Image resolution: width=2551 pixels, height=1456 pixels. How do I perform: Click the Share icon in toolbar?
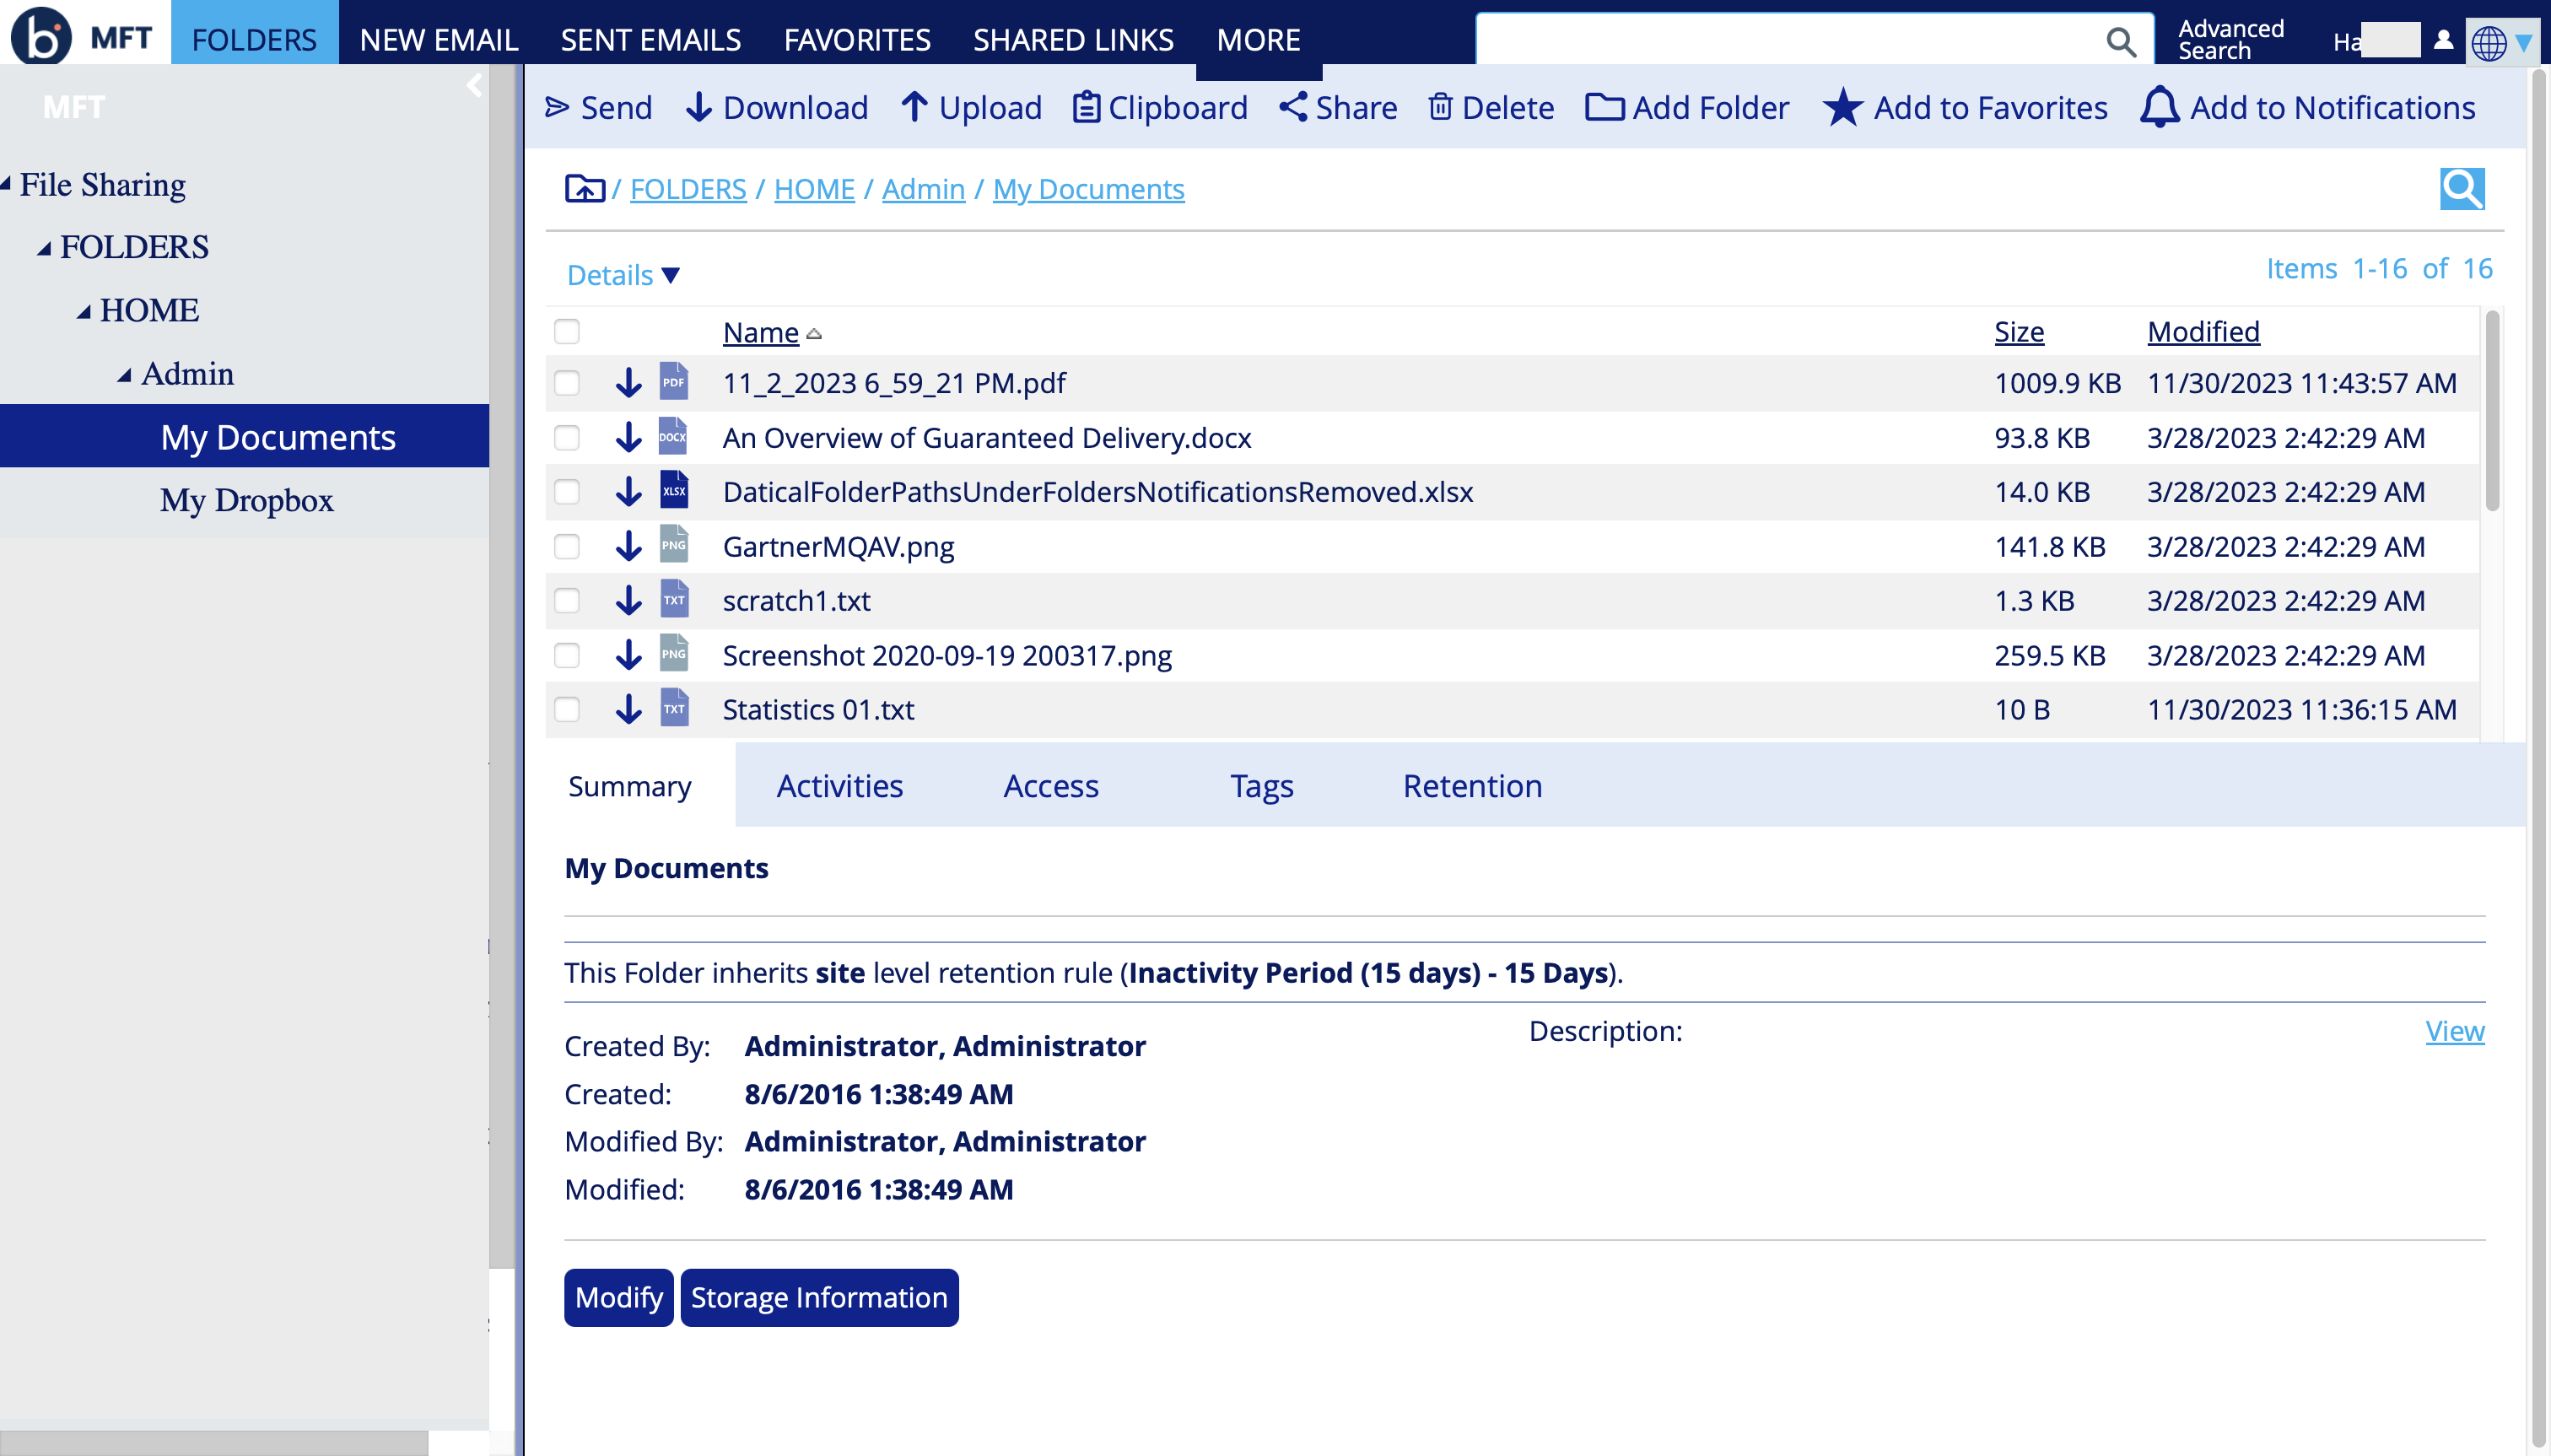[1292, 107]
